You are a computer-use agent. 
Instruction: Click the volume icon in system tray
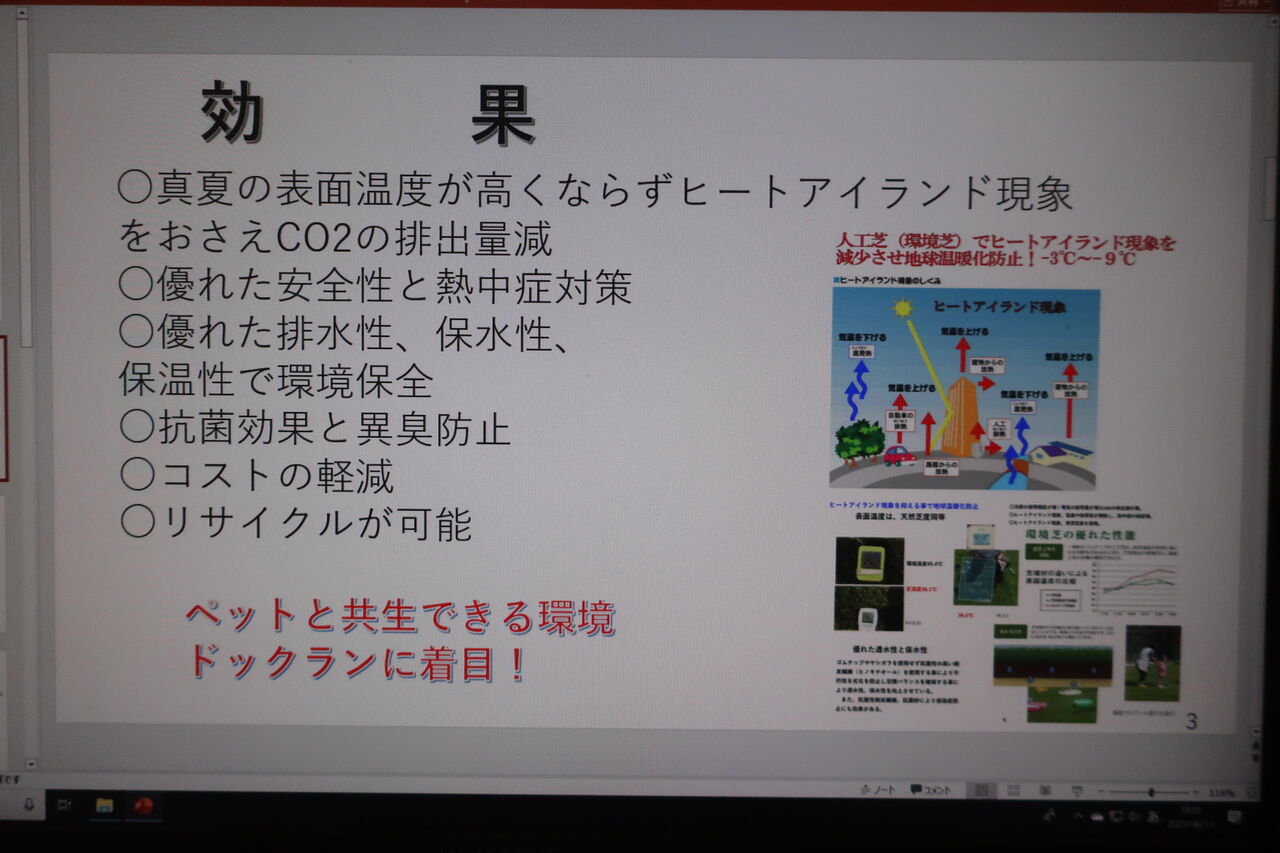(x=1134, y=816)
